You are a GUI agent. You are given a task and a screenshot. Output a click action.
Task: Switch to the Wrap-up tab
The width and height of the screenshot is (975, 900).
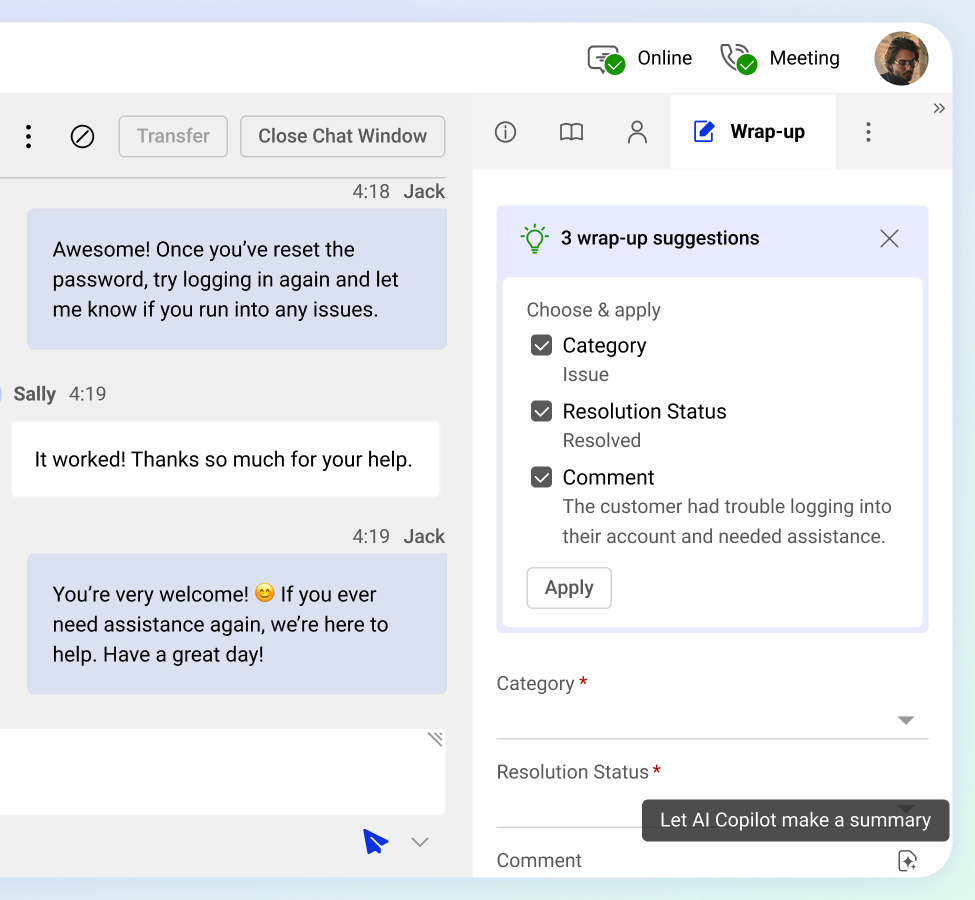click(x=750, y=132)
